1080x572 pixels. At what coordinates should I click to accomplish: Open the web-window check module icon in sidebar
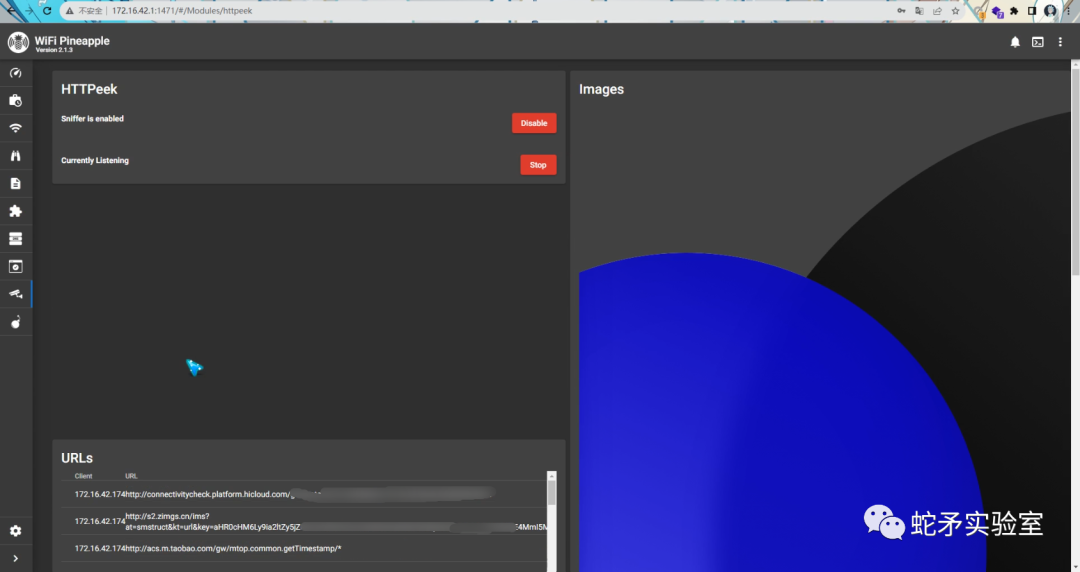click(15, 267)
